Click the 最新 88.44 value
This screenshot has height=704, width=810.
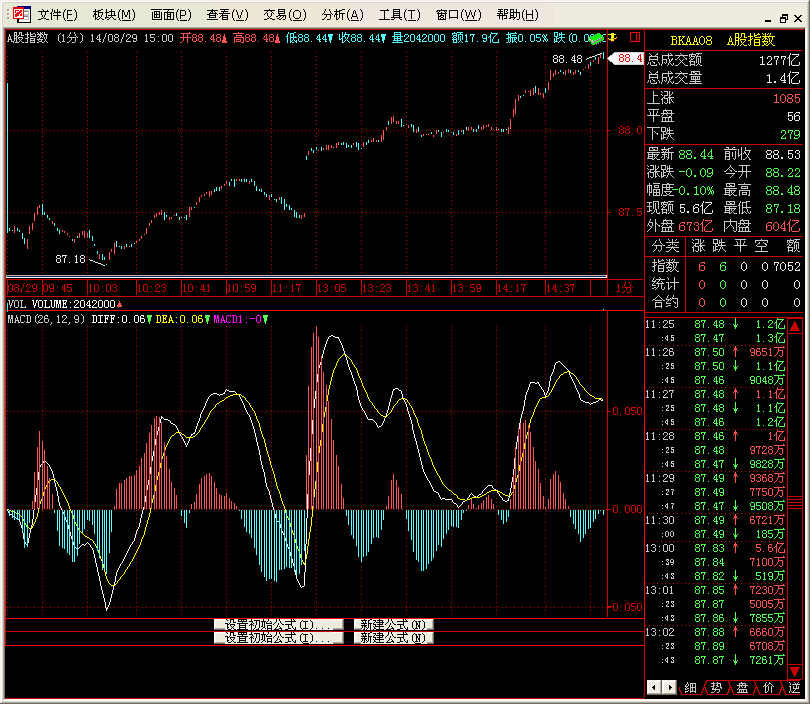point(695,154)
